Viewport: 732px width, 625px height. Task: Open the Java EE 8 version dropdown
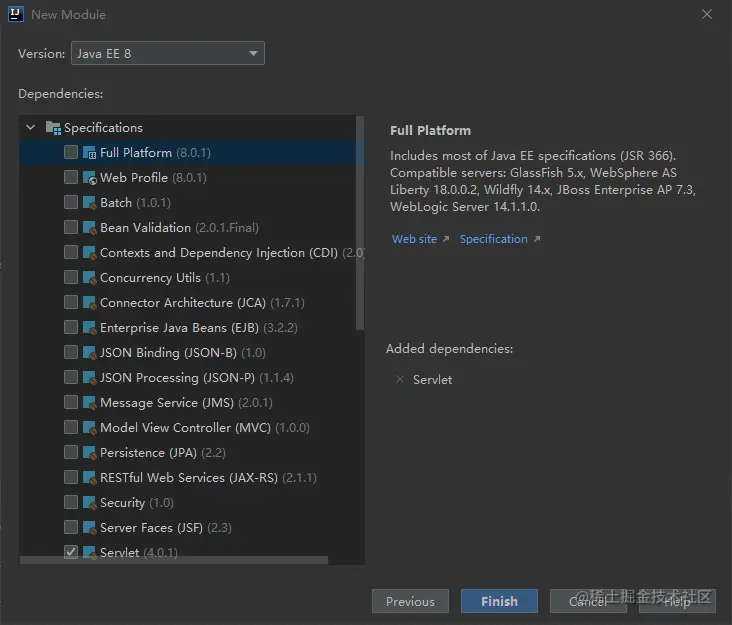click(168, 53)
